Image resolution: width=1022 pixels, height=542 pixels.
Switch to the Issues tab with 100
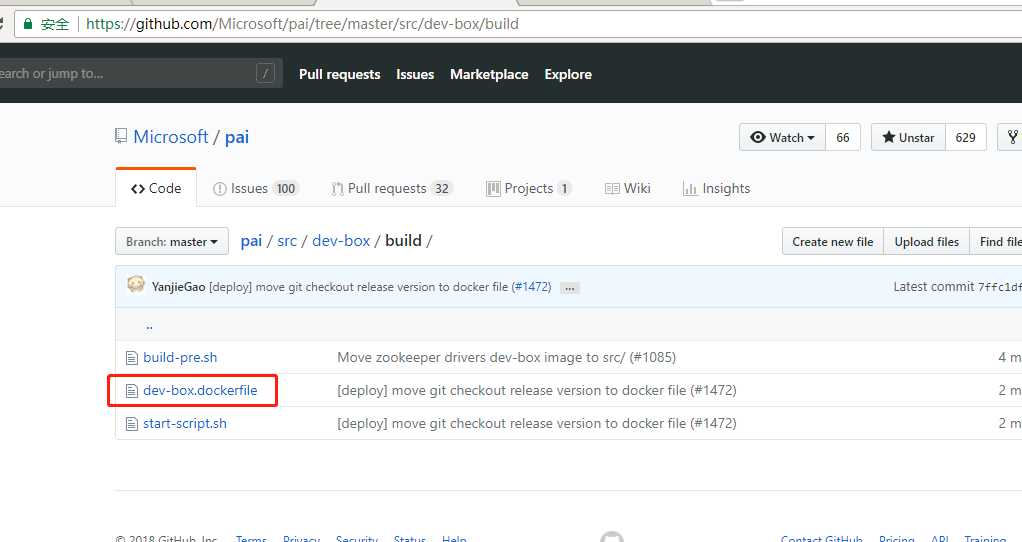tap(255, 188)
